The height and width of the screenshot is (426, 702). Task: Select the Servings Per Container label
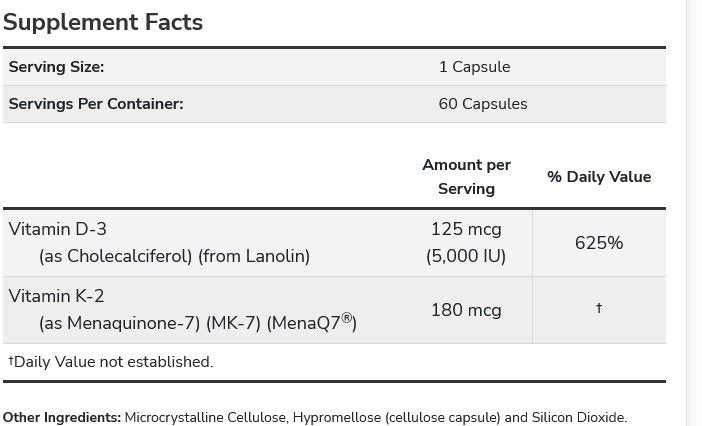click(x=96, y=104)
